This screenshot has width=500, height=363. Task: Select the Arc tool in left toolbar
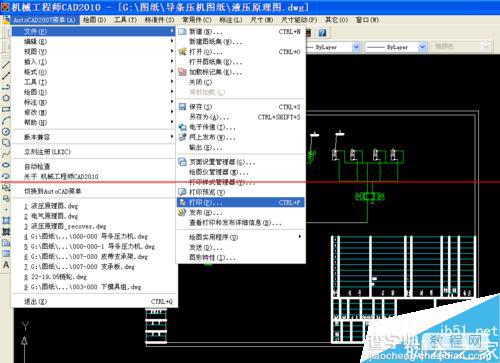pos(6,120)
